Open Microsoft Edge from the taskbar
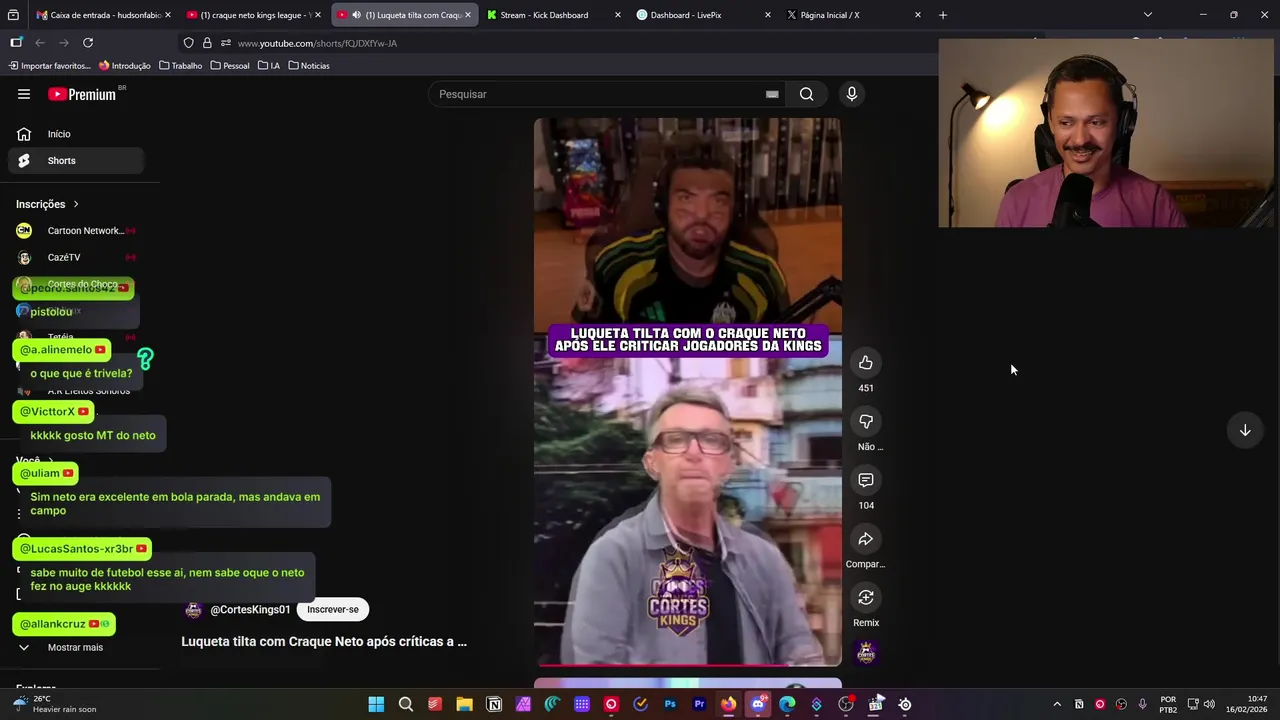This screenshot has height=720, width=1280. [787, 705]
